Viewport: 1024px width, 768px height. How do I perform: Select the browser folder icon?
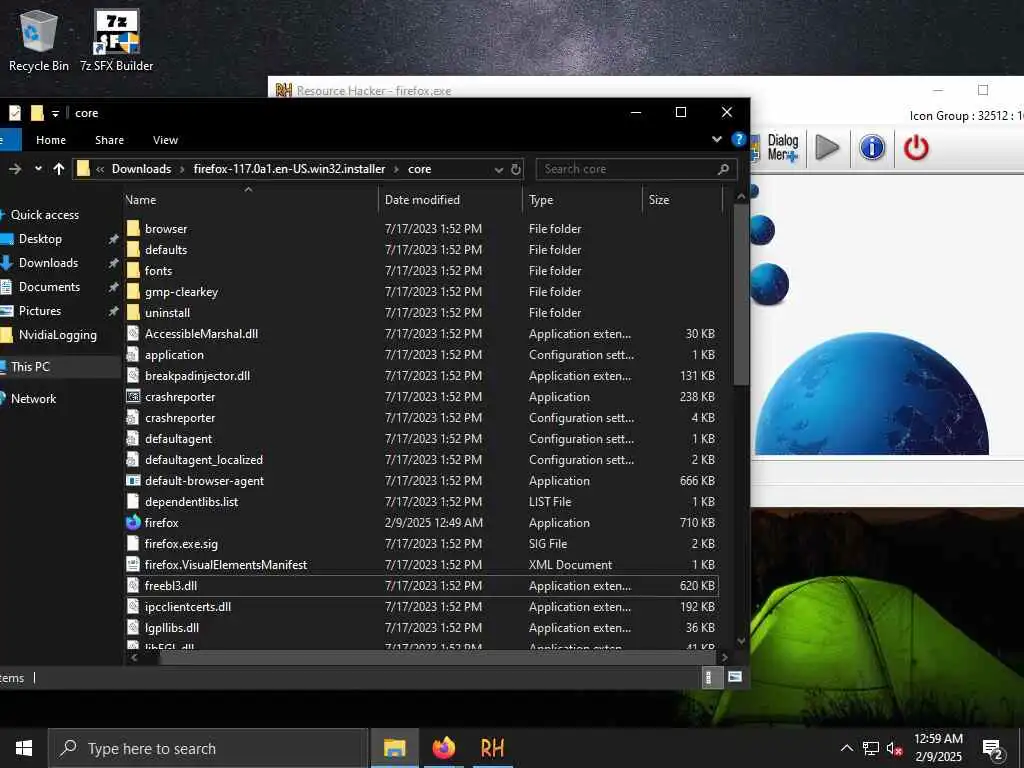[133, 229]
